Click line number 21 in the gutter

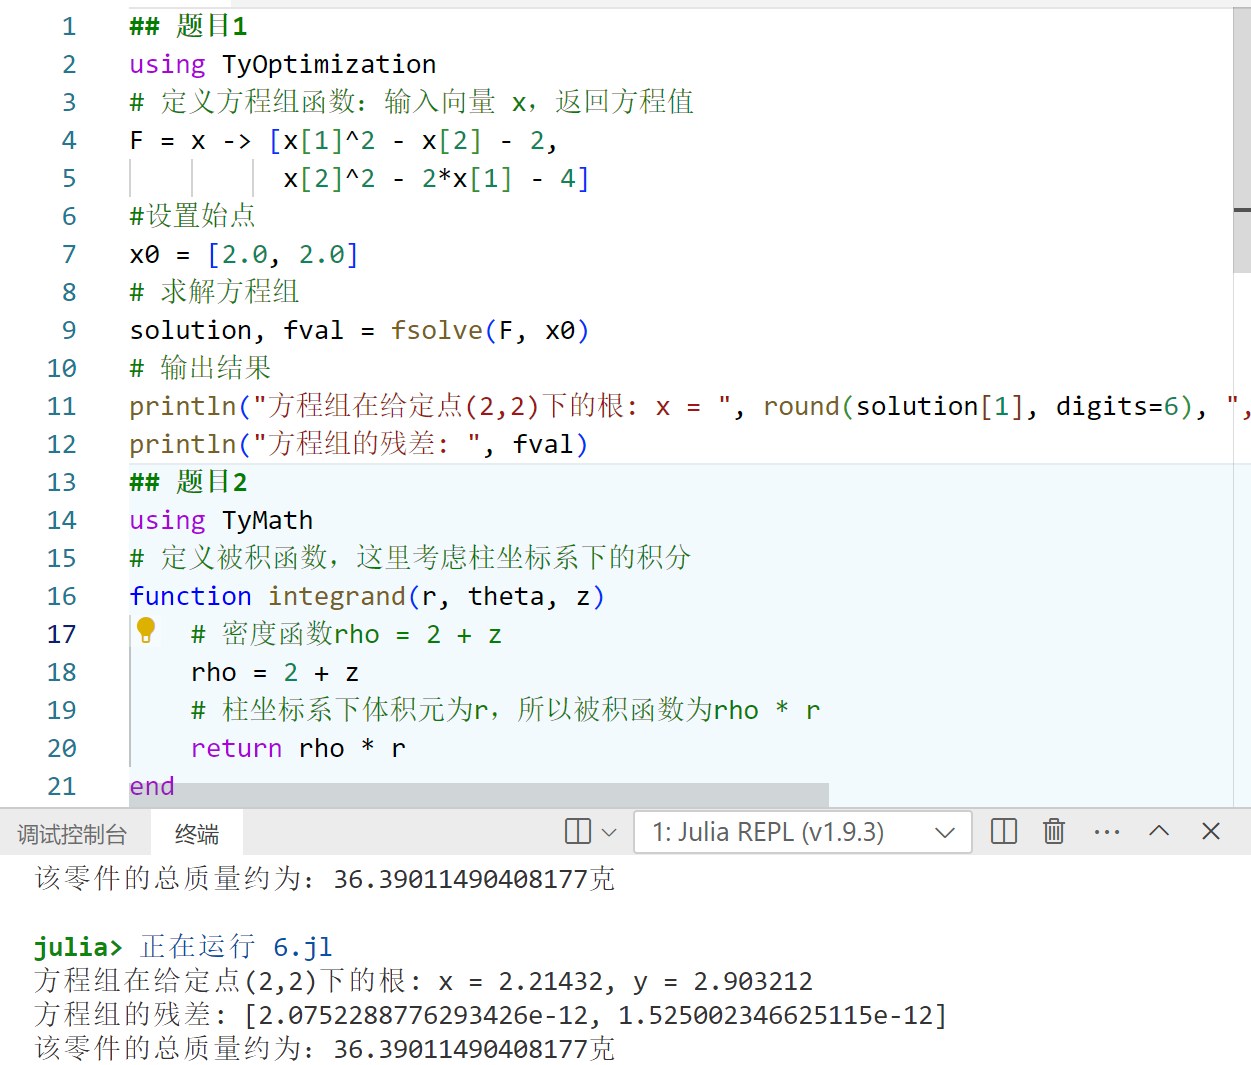[62, 786]
